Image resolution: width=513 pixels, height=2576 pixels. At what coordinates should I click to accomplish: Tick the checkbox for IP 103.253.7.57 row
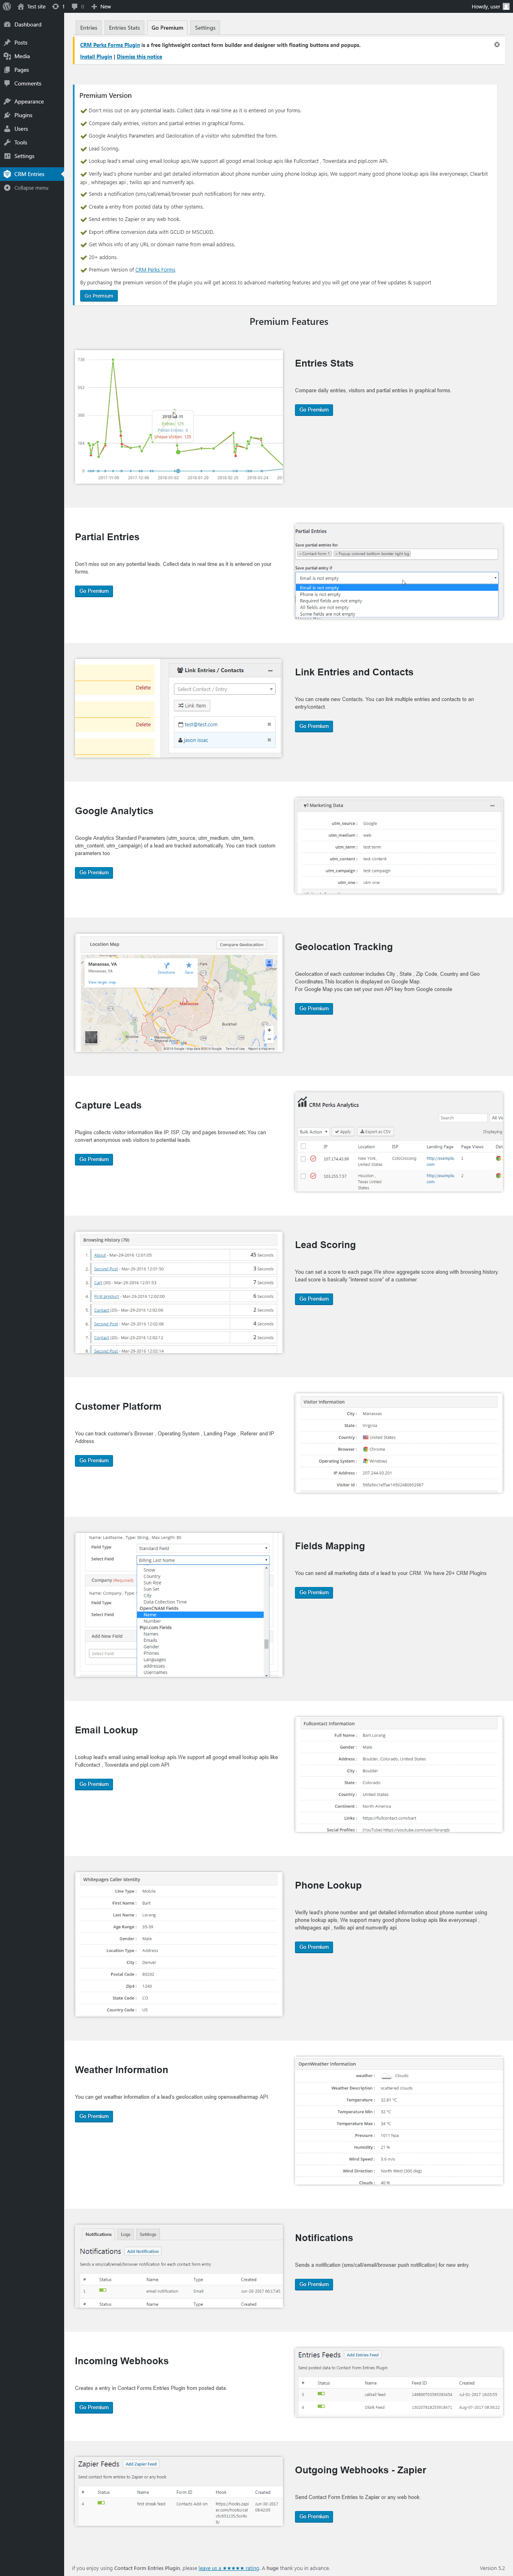(303, 1176)
